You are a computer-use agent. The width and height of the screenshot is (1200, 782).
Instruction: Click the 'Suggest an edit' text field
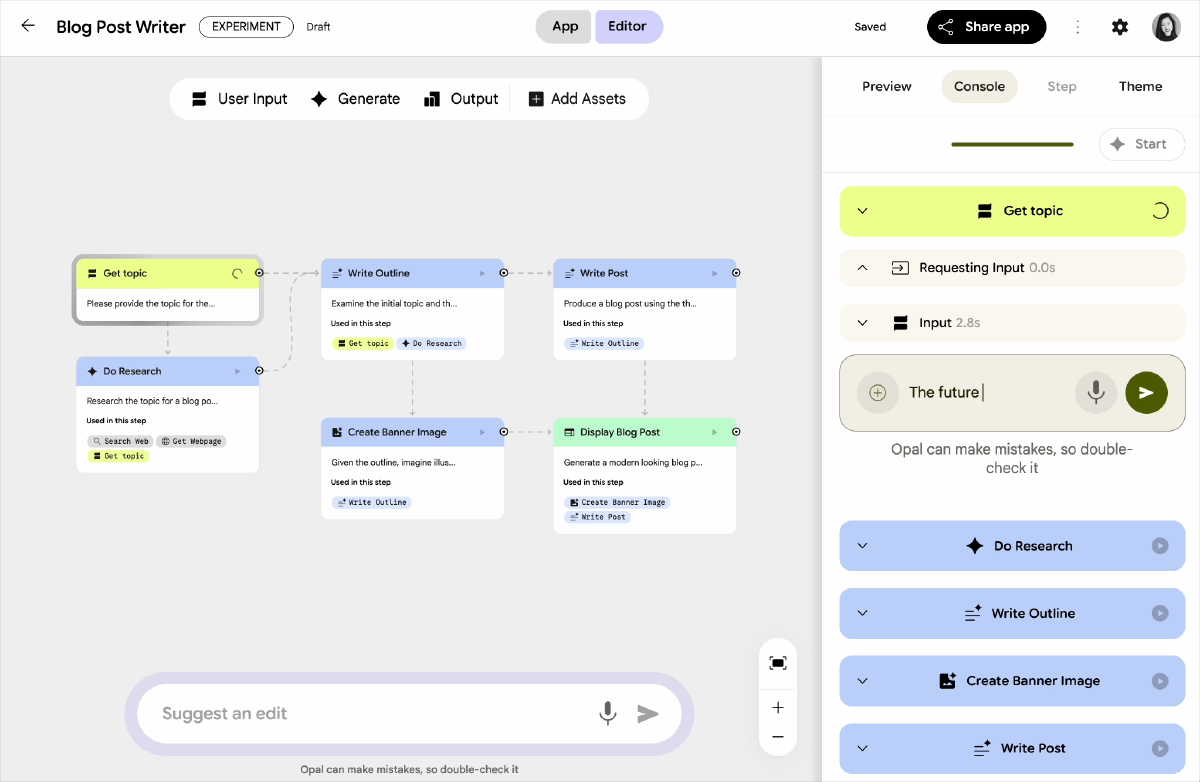(x=370, y=714)
